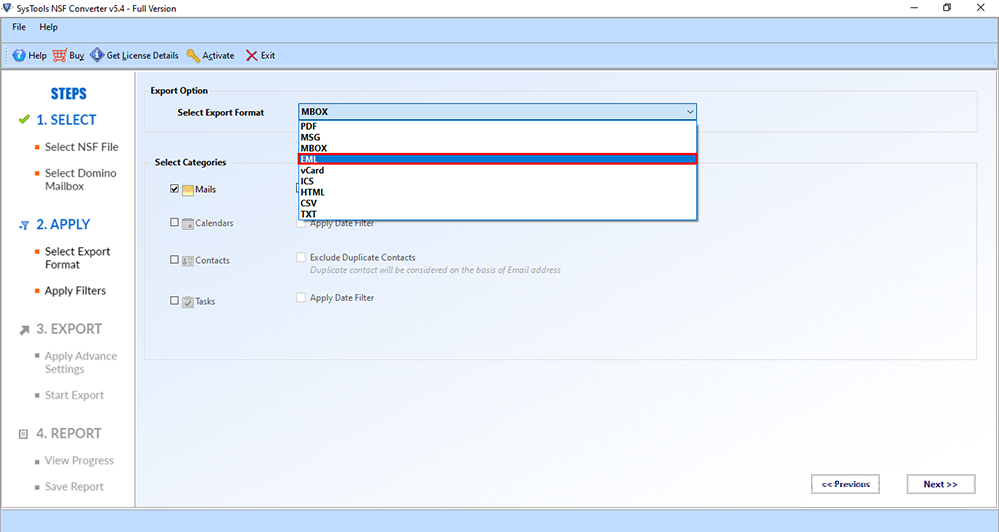Click the Activate key icon
The width and height of the screenshot is (999, 532).
pos(193,55)
